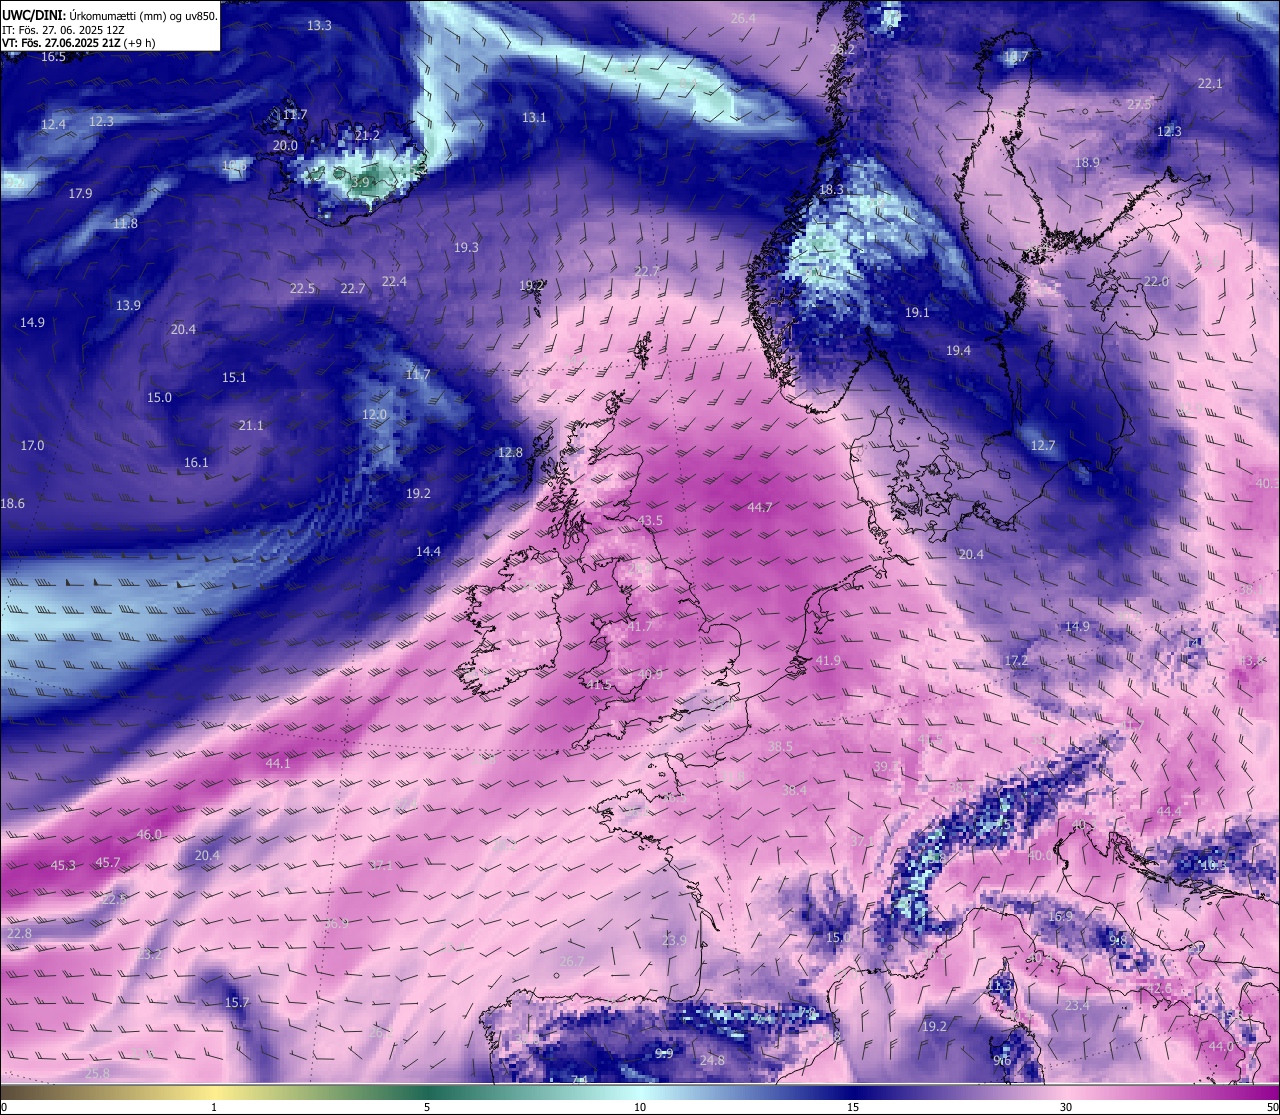1280x1115 pixels.
Task: Click the 40.0 value label
Action: coord(1039,856)
